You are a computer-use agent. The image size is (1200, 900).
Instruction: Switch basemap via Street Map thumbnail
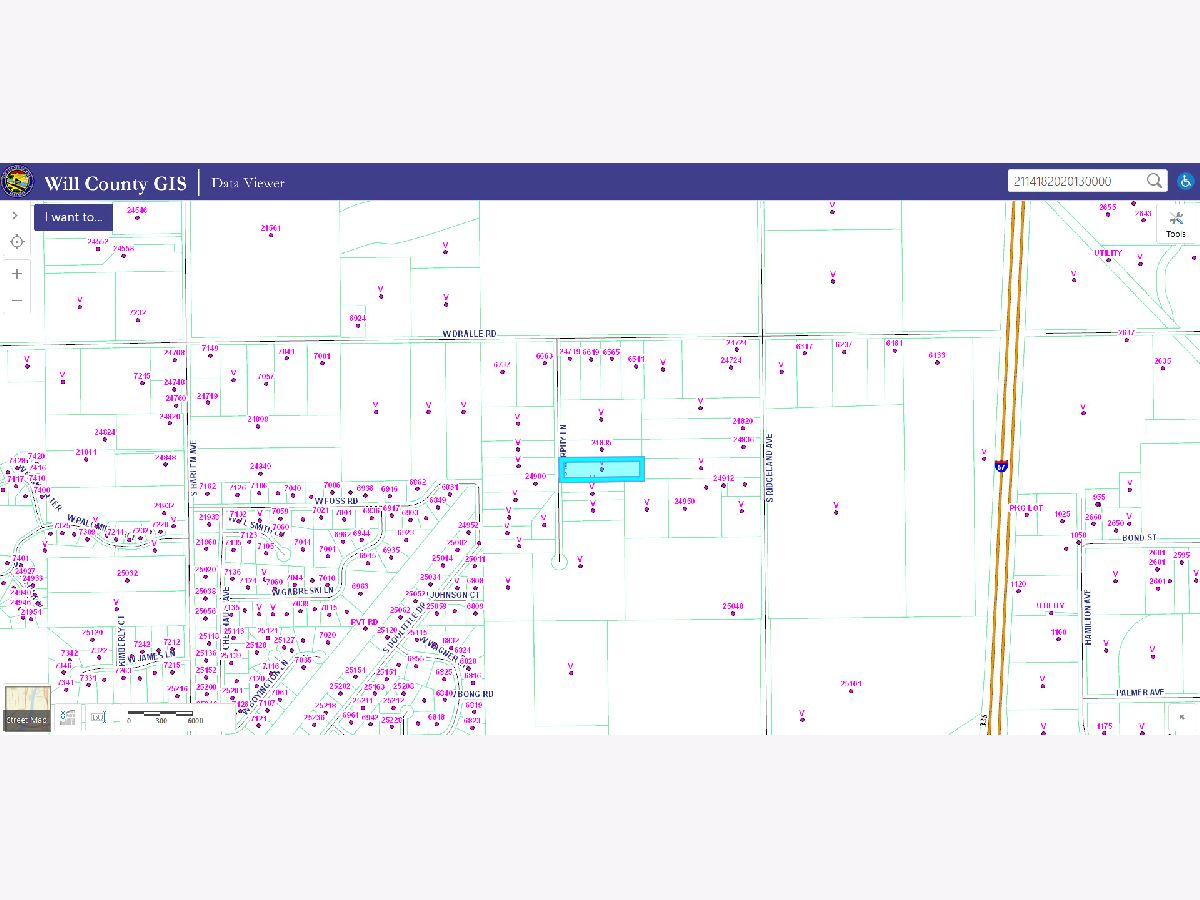(26, 708)
